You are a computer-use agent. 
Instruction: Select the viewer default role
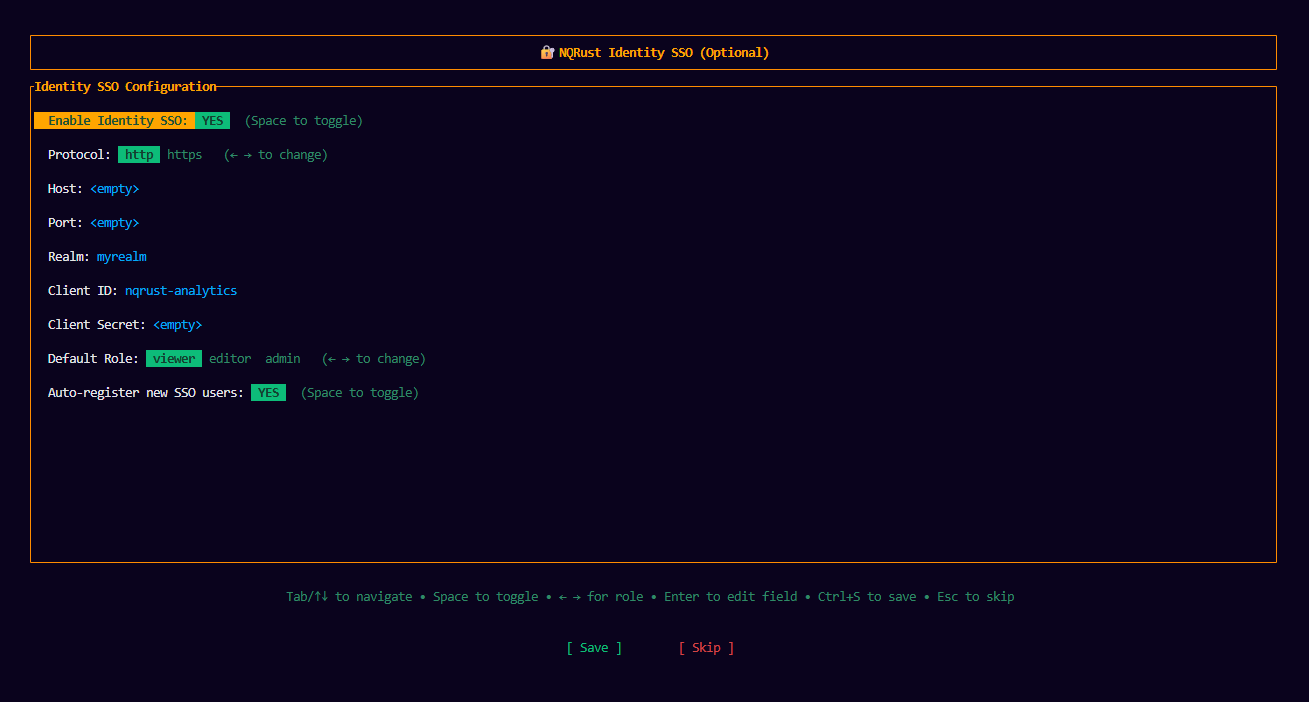[x=174, y=359]
